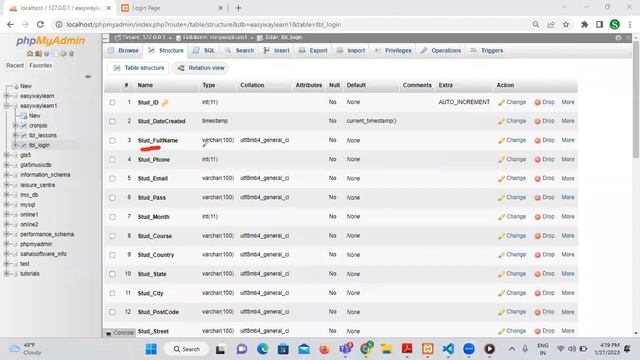Click pencil Change icon for Stud_ID
Screen dimensions: 640x360
[x=502, y=102]
